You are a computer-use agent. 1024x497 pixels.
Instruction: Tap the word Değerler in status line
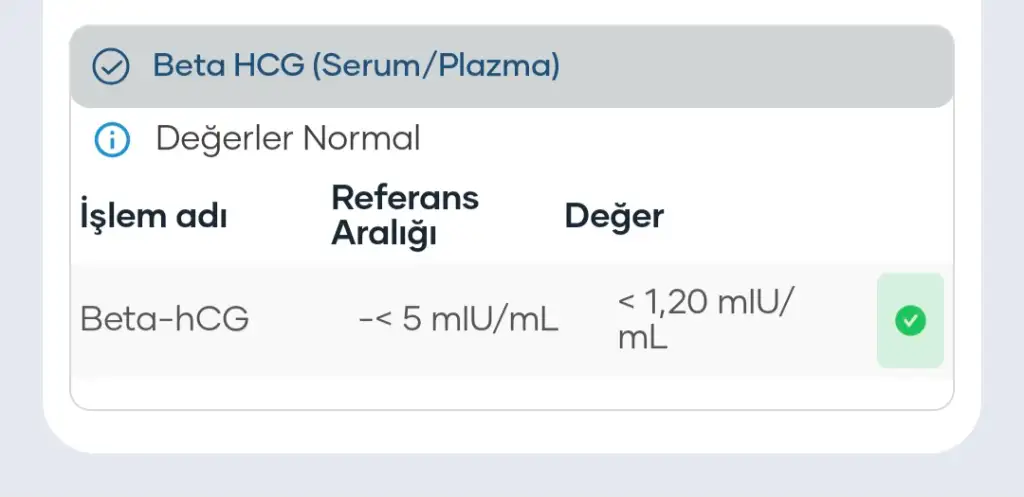pos(222,139)
